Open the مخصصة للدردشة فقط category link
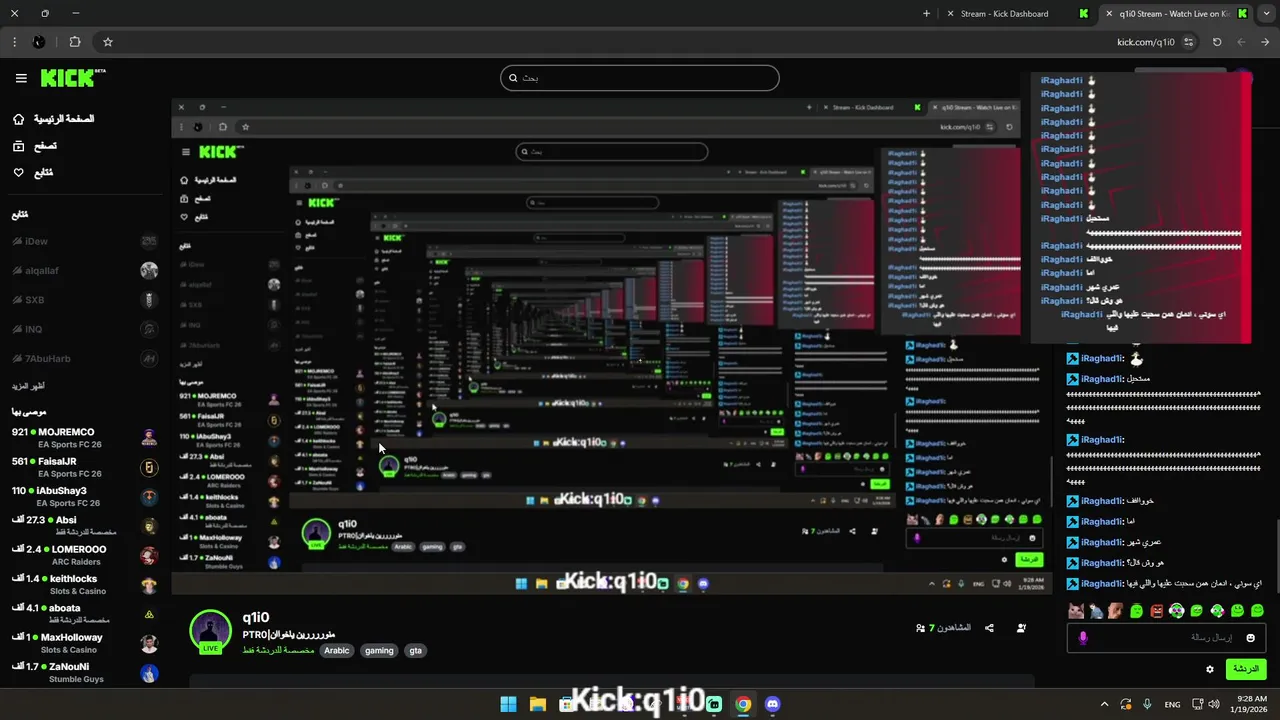The height and width of the screenshot is (720, 1280). pos(279,651)
